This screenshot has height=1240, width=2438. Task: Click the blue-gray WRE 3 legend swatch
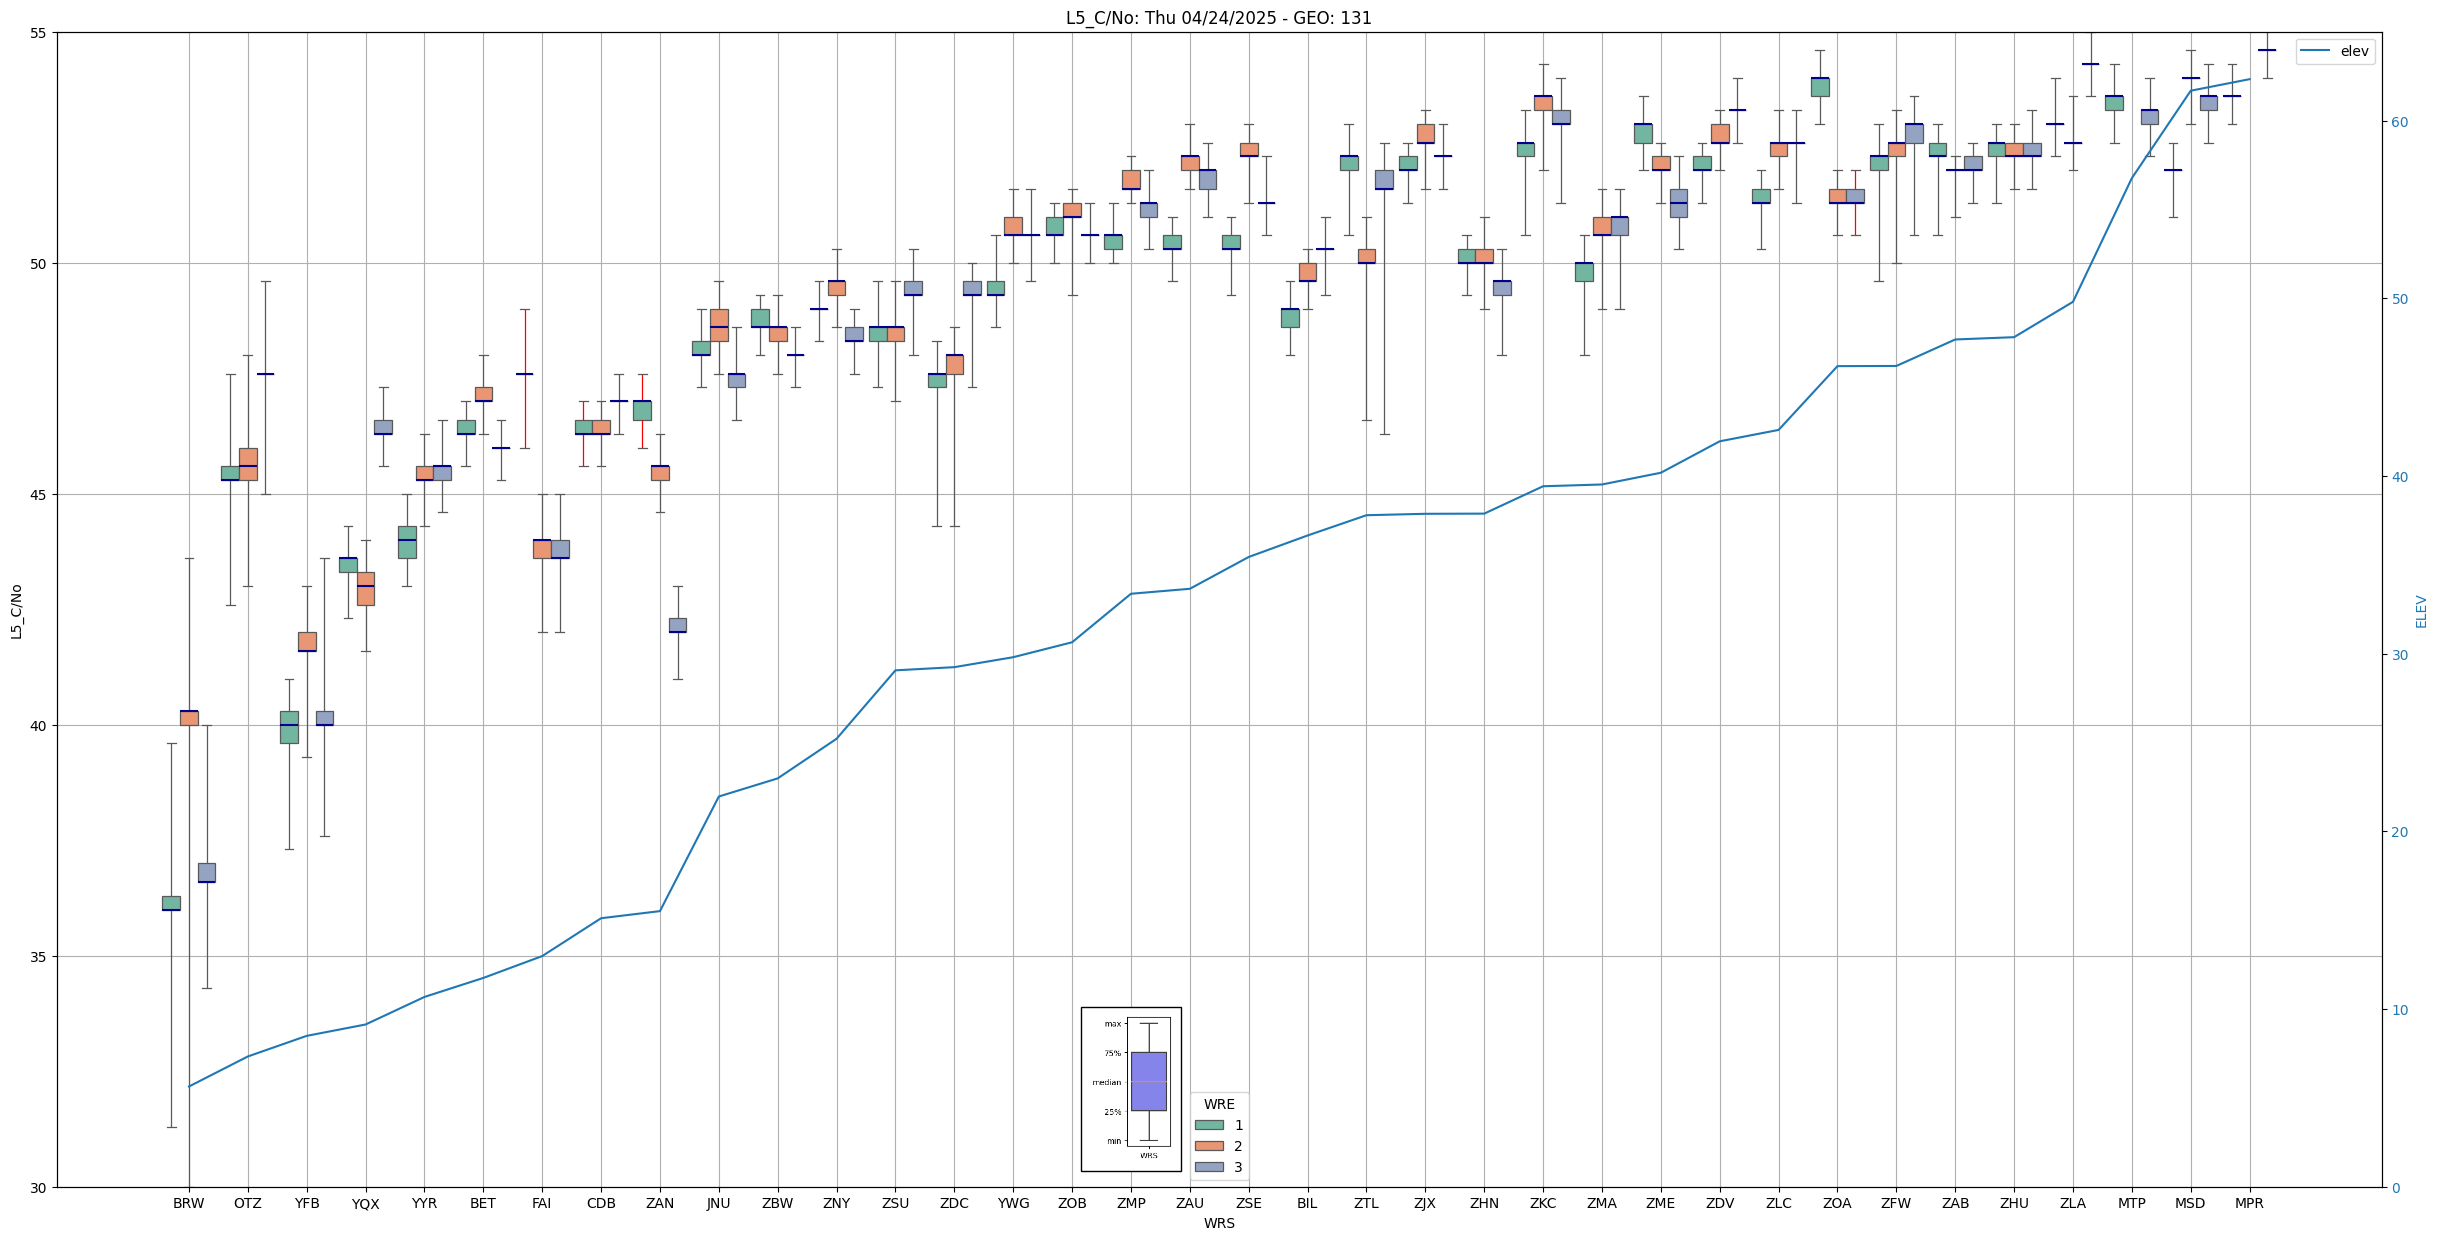pos(1208,1167)
